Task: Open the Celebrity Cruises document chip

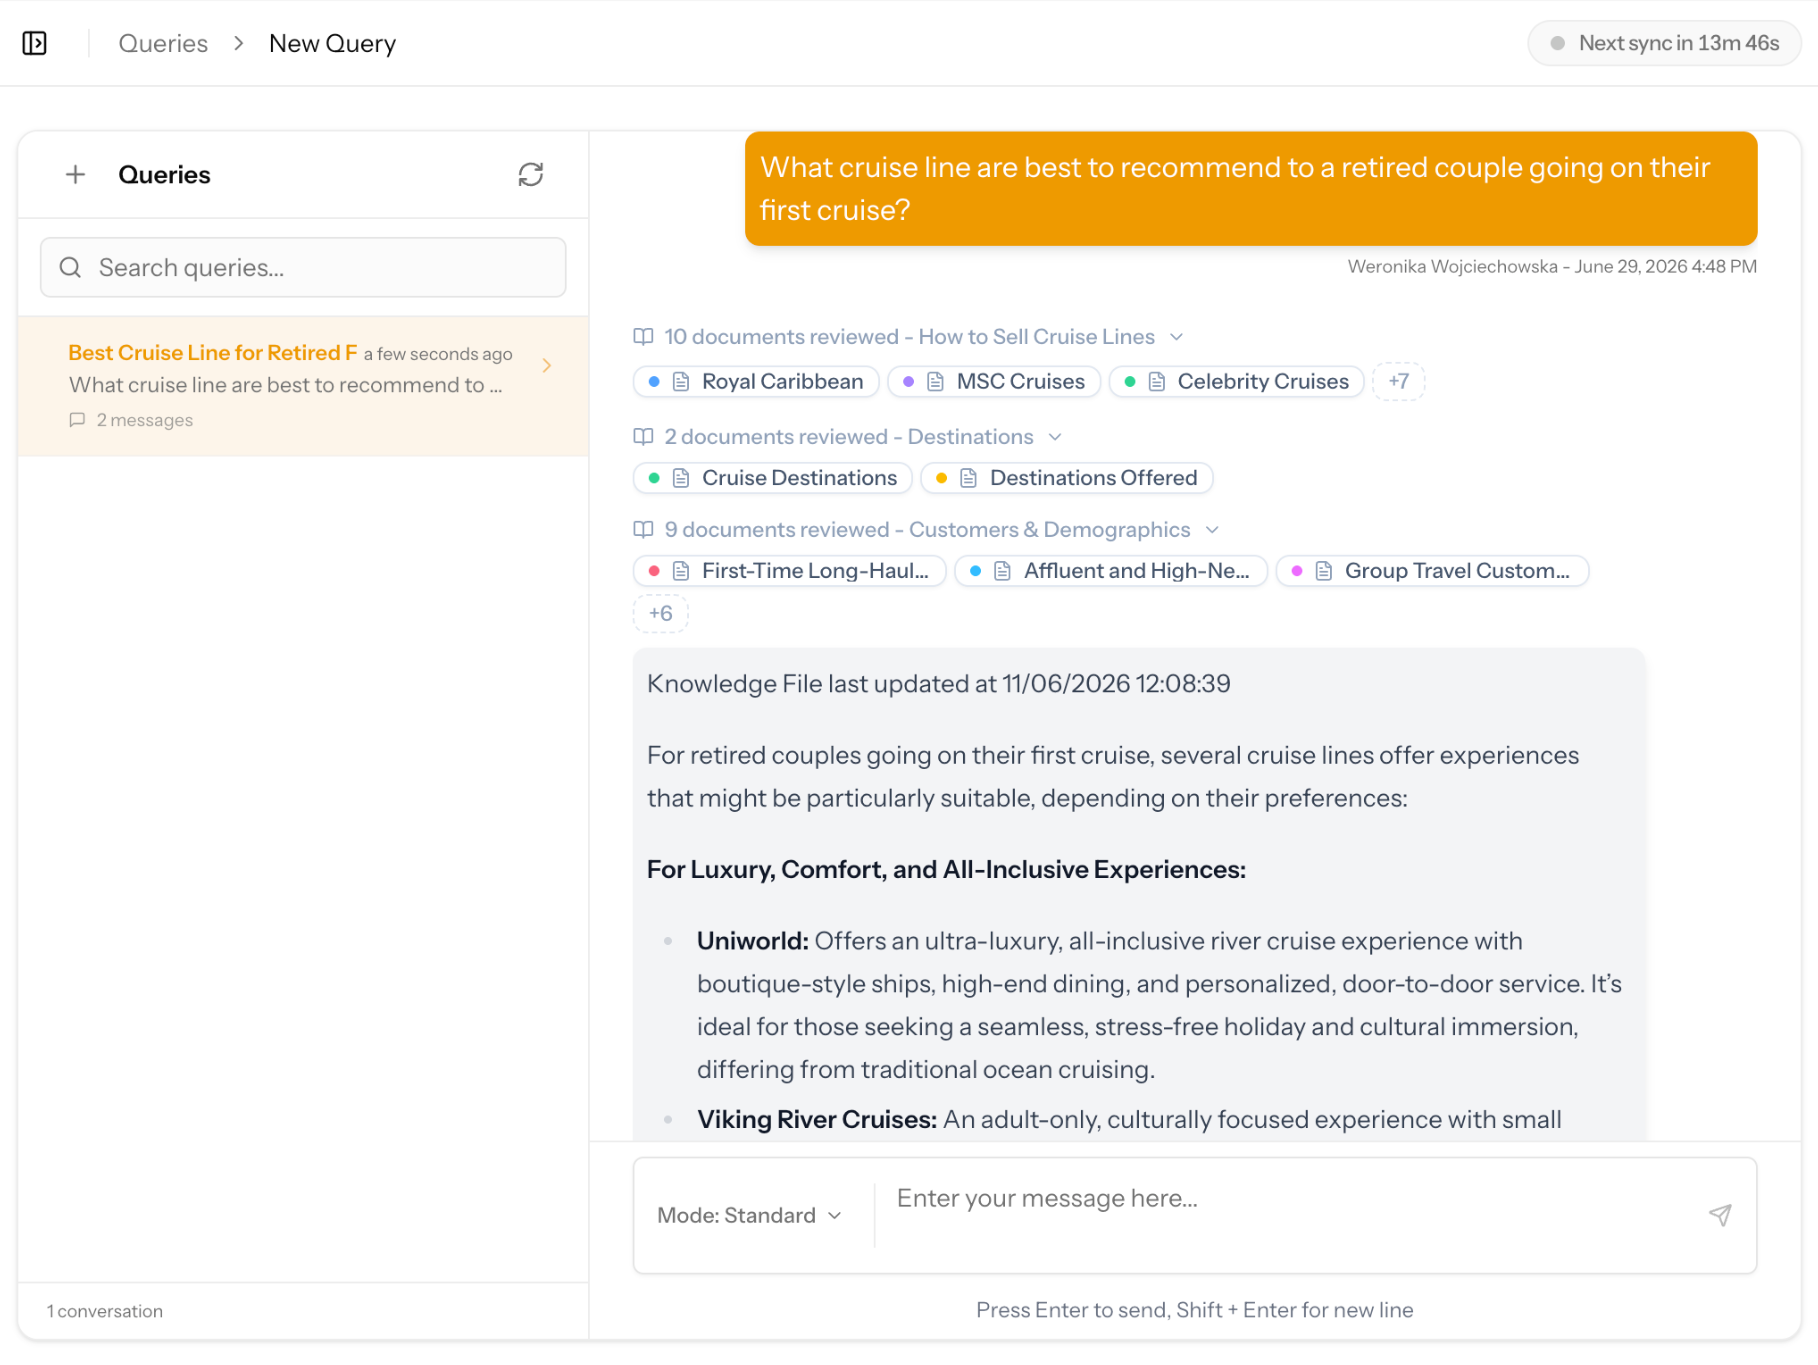Action: (x=1237, y=381)
